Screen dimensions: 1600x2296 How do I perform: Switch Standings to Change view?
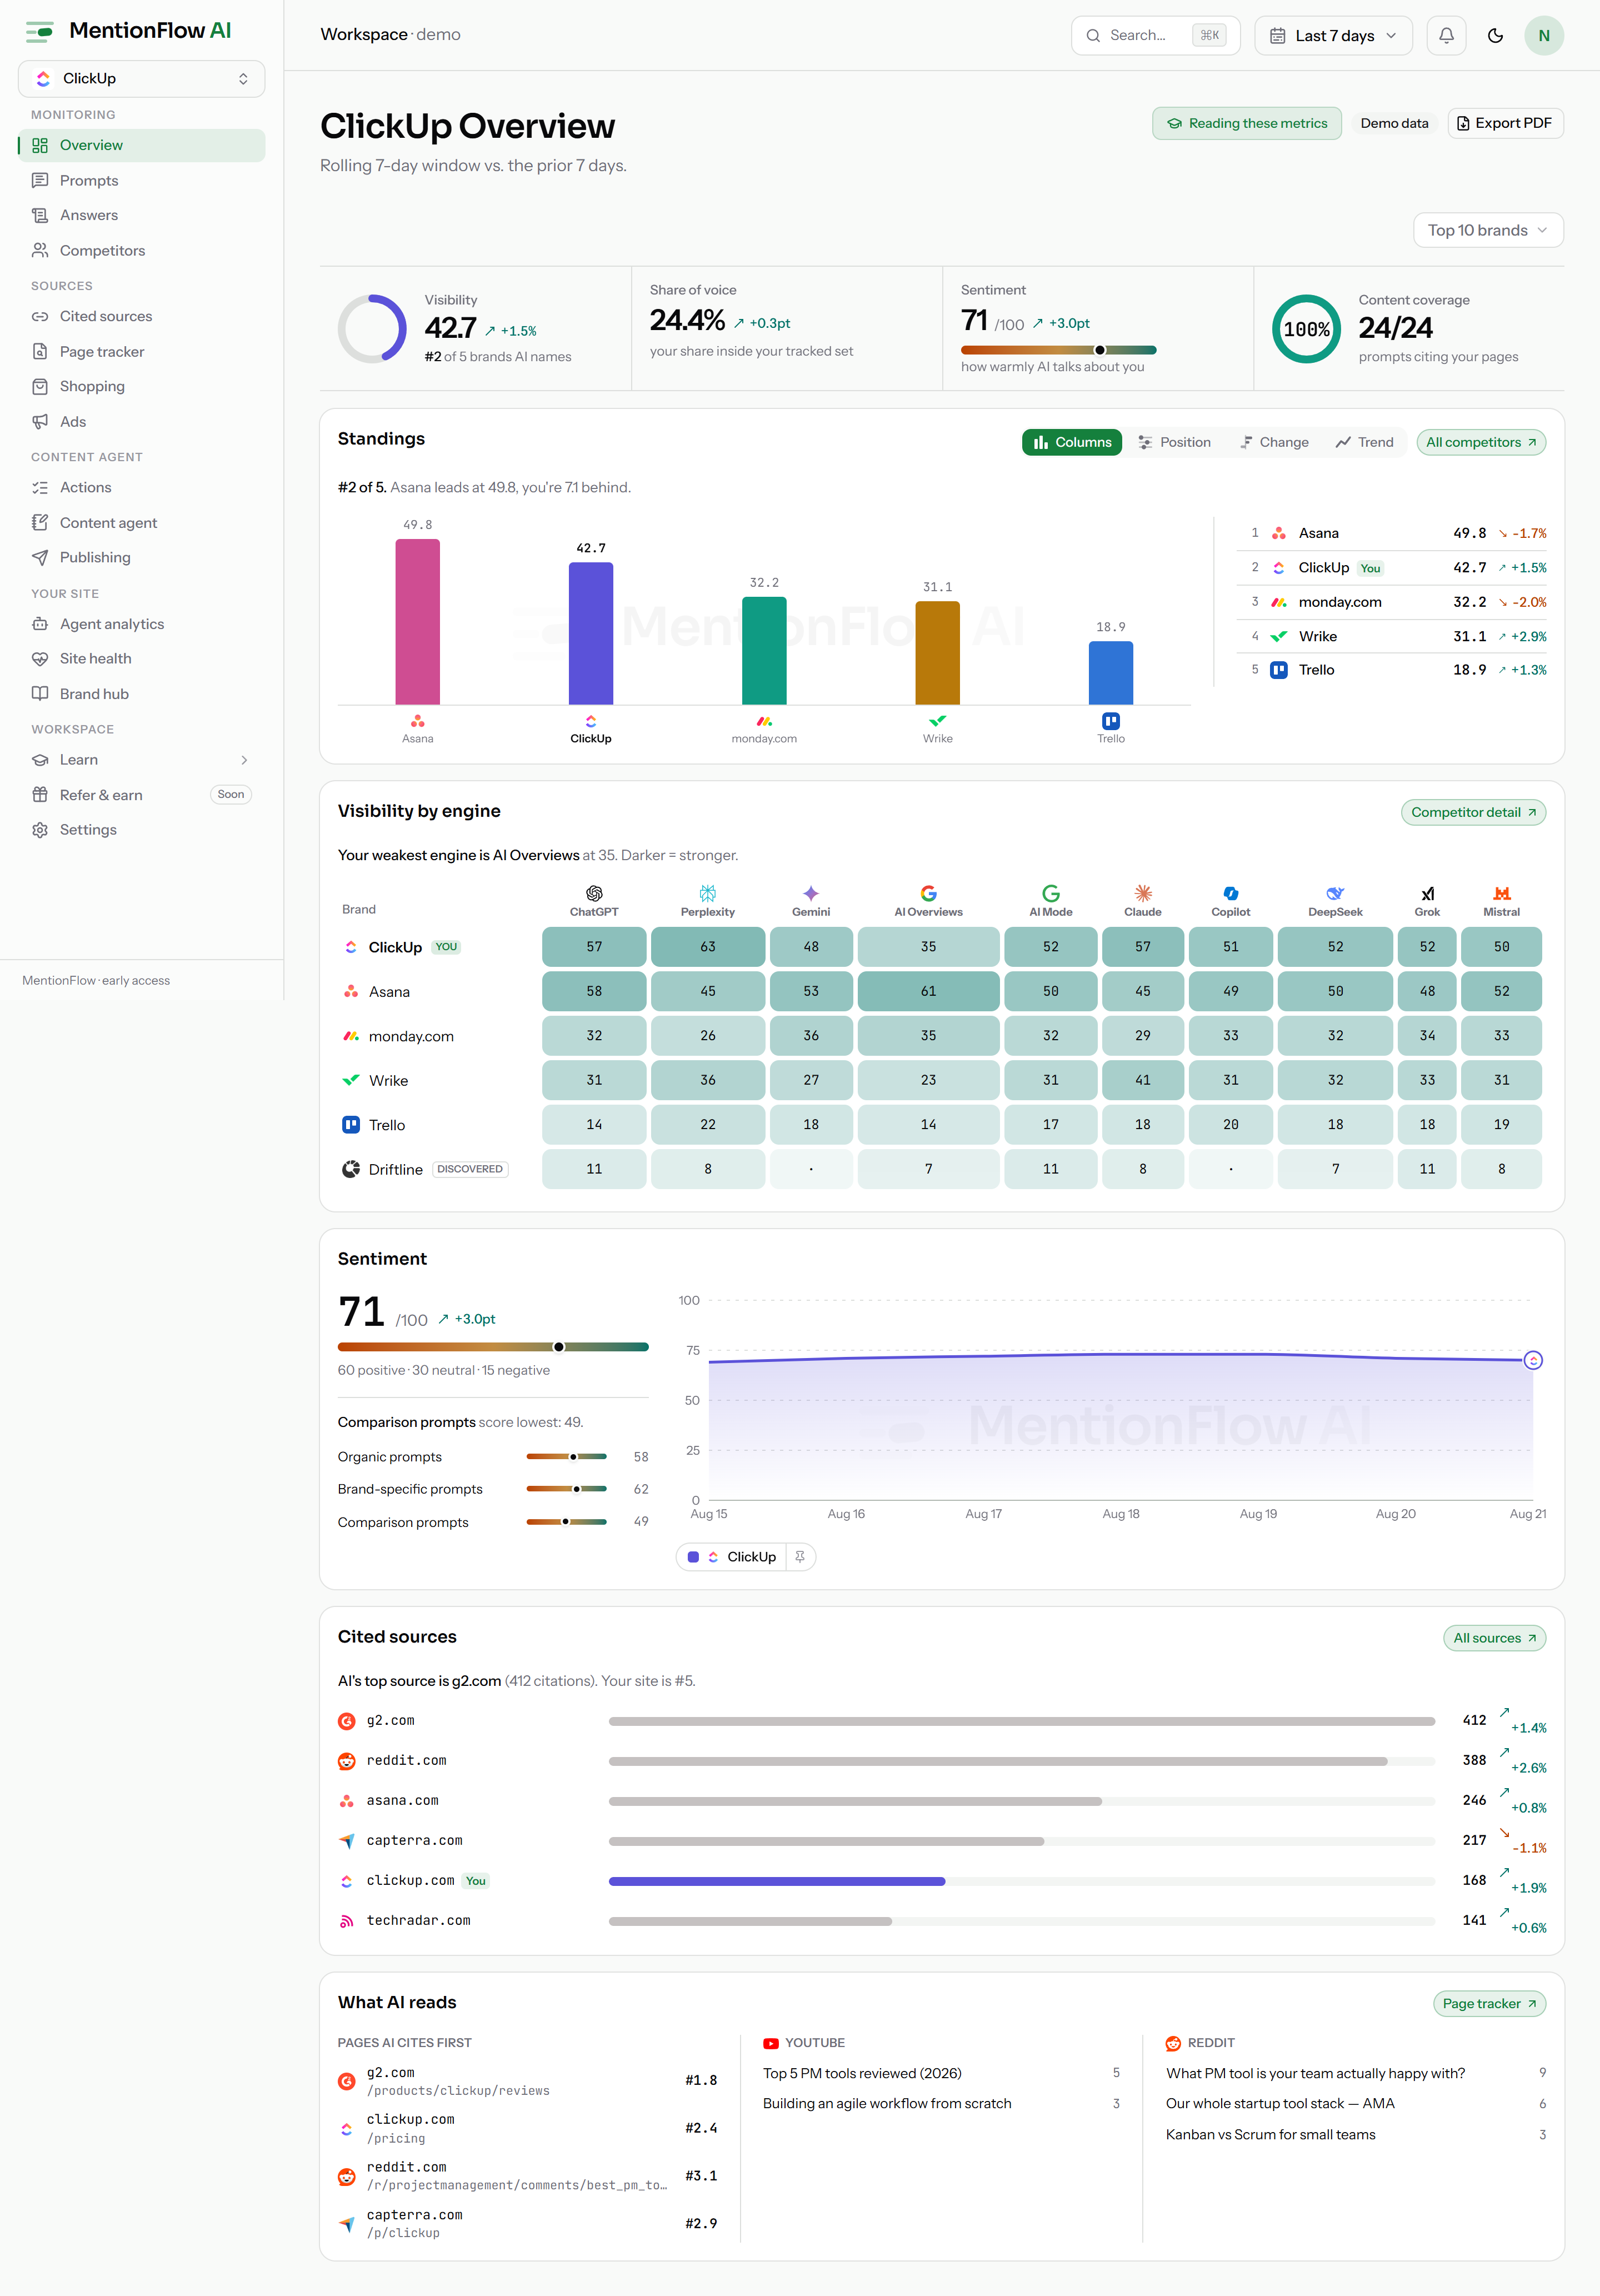pyautogui.click(x=1274, y=442)
